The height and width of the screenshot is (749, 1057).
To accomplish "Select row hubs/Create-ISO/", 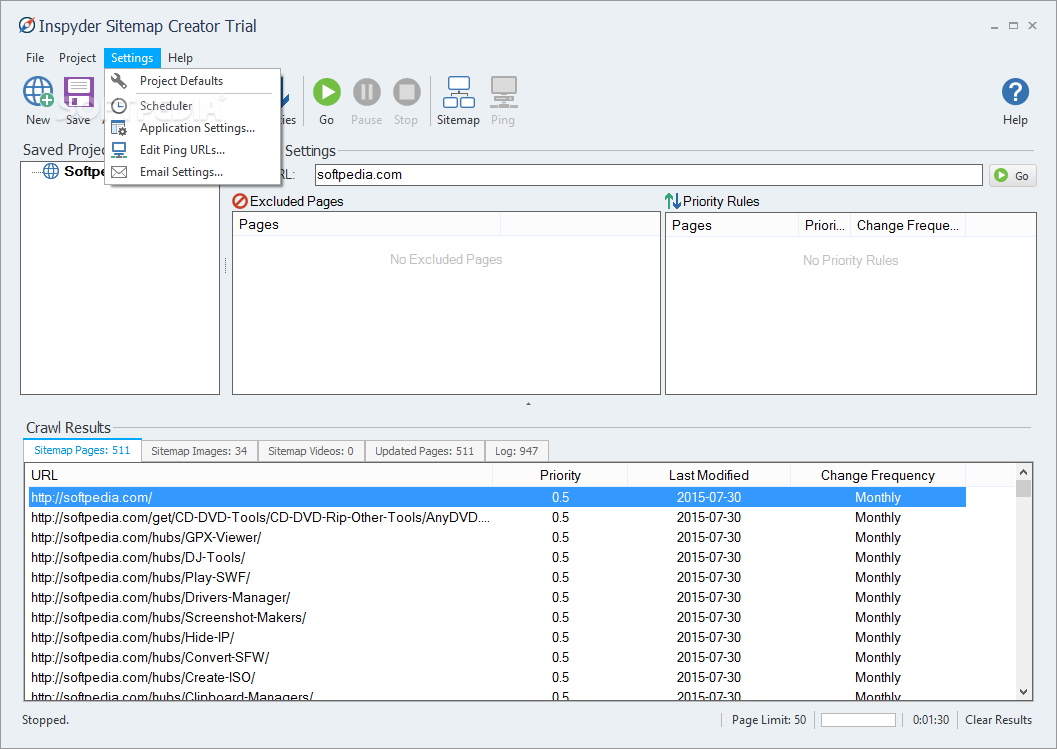I will tap(497, 678).
